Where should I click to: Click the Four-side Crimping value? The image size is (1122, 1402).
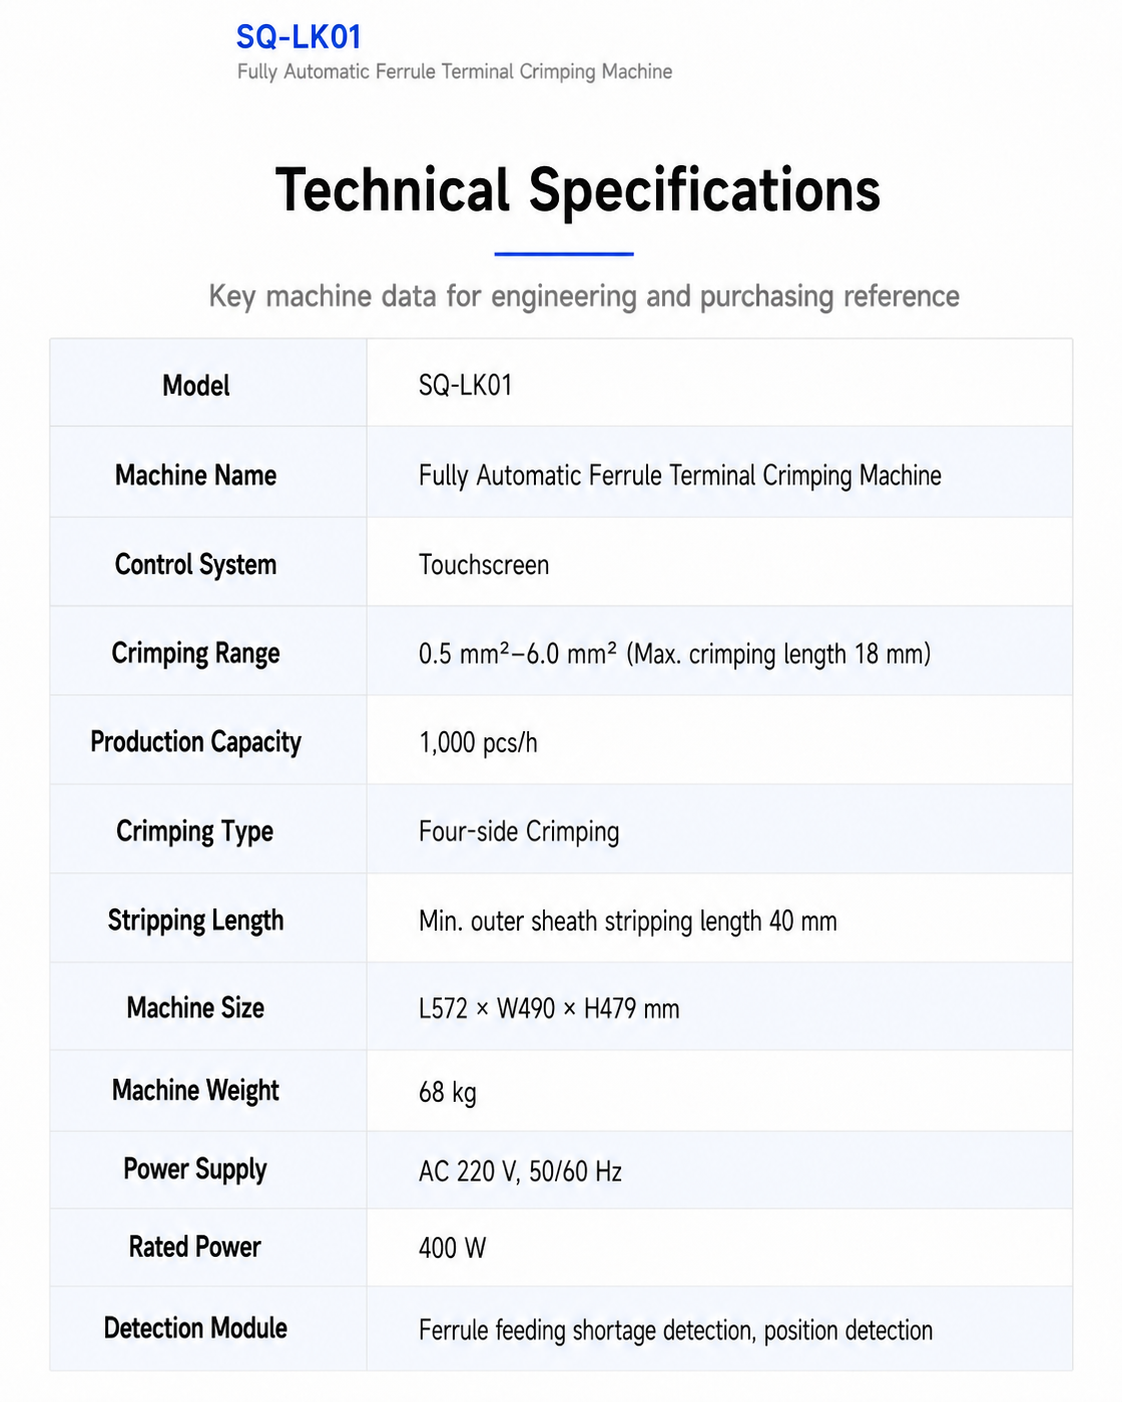(x=519, y=832)
